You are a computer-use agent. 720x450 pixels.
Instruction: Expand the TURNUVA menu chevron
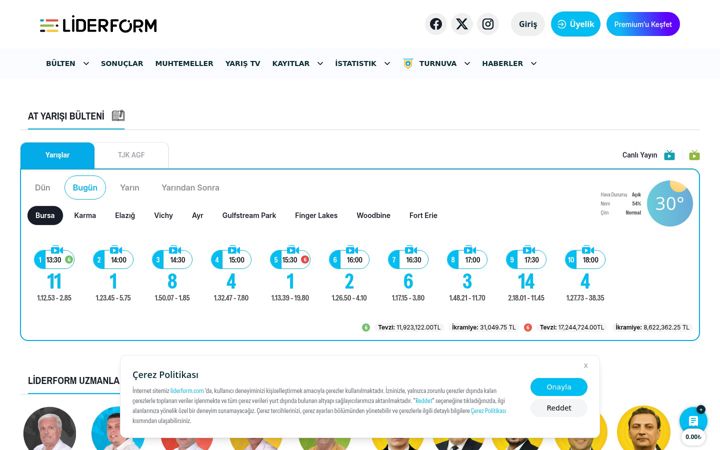[x=467, y=63]
